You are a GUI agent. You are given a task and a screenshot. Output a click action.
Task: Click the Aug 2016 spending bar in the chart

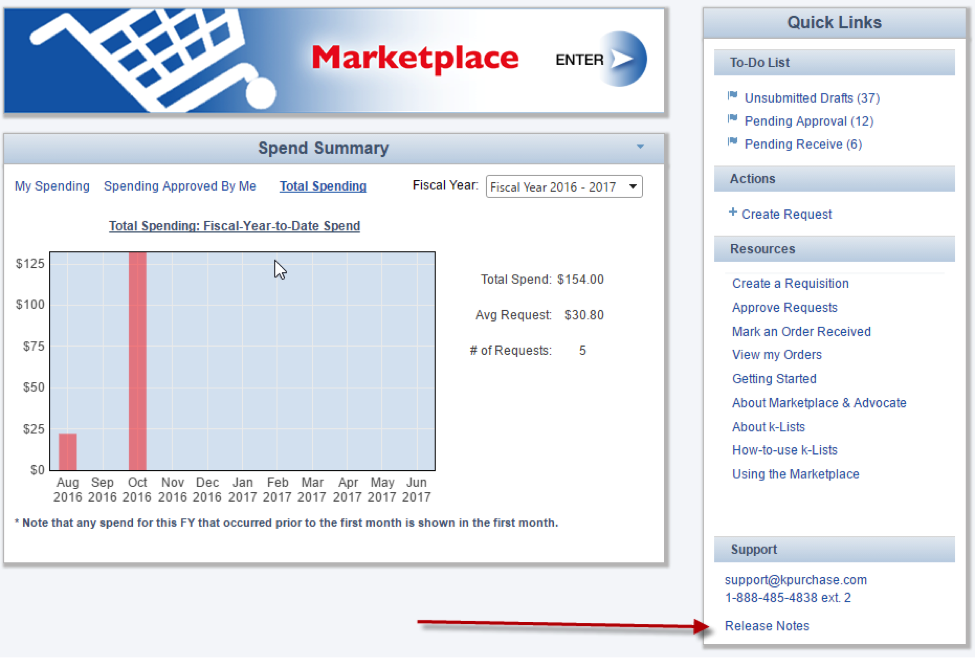(x=68, y=452)
